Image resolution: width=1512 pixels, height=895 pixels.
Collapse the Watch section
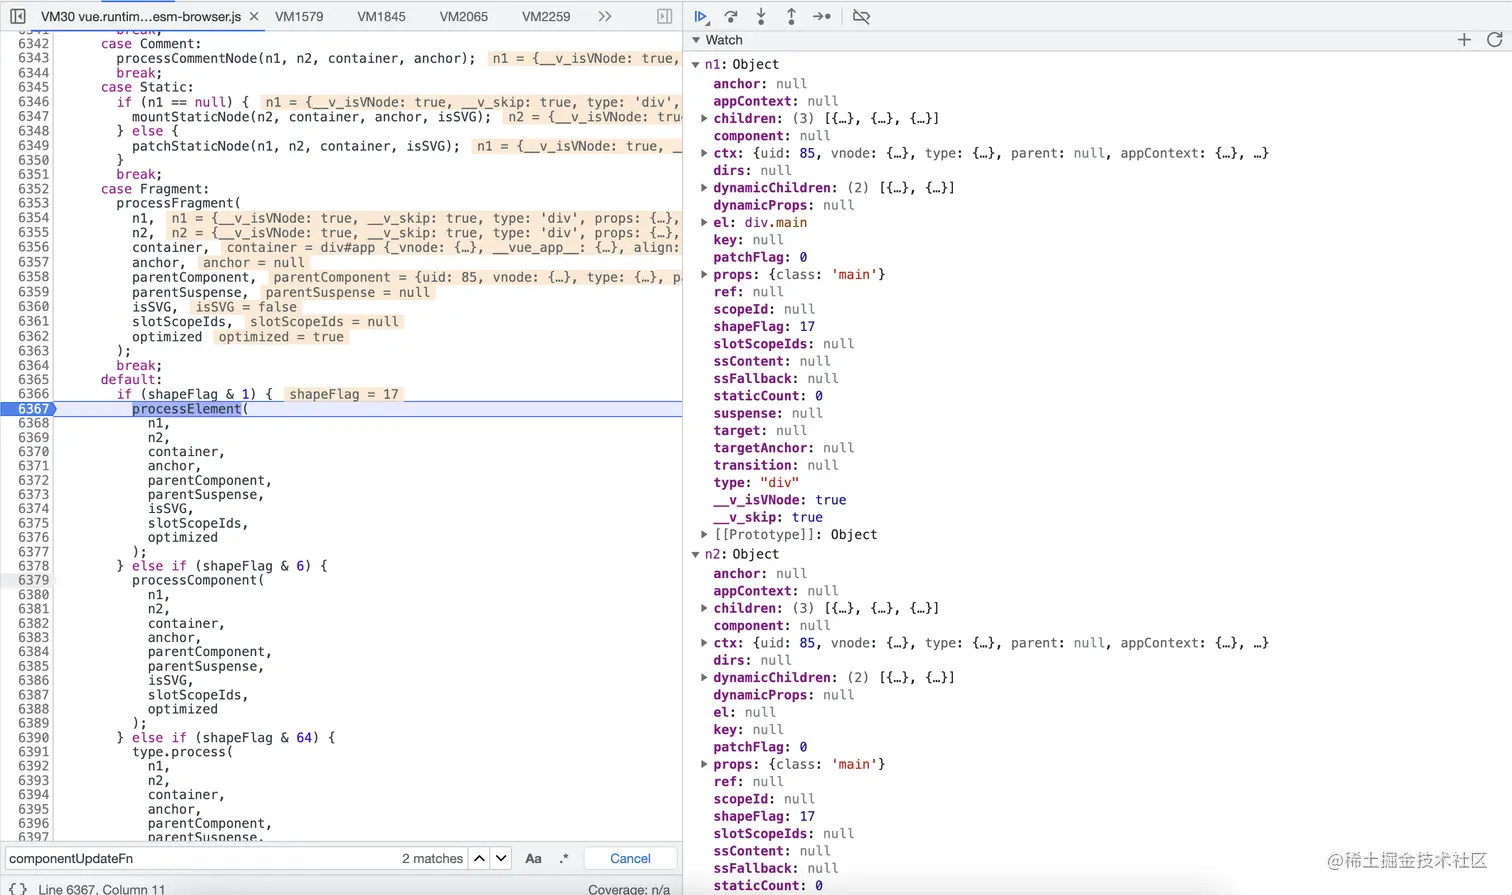(x=696, y=40)
